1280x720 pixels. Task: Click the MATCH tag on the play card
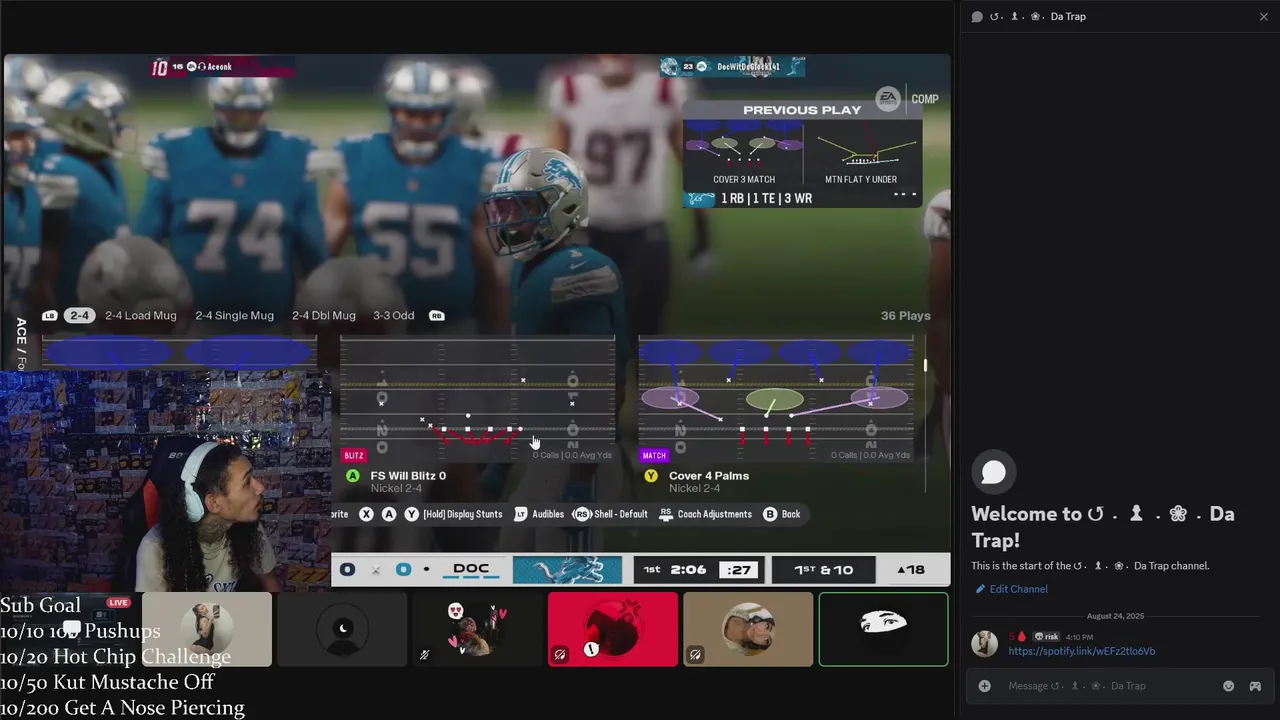click(x=654, y=455)
